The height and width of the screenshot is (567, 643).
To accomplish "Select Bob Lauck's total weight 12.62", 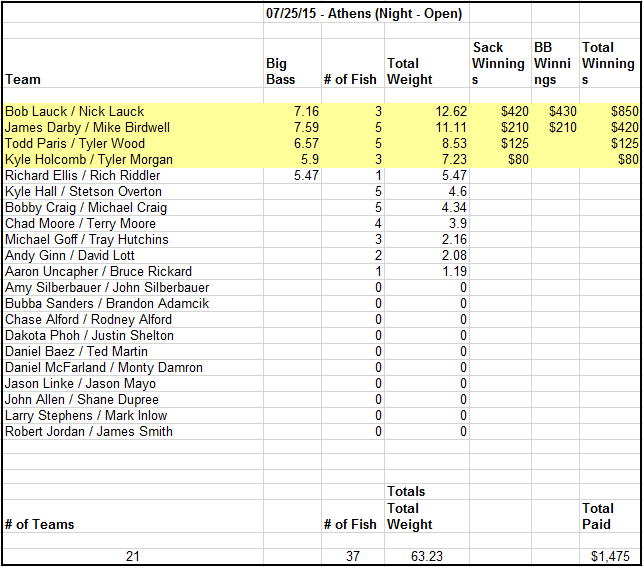I will coord(451,111).
